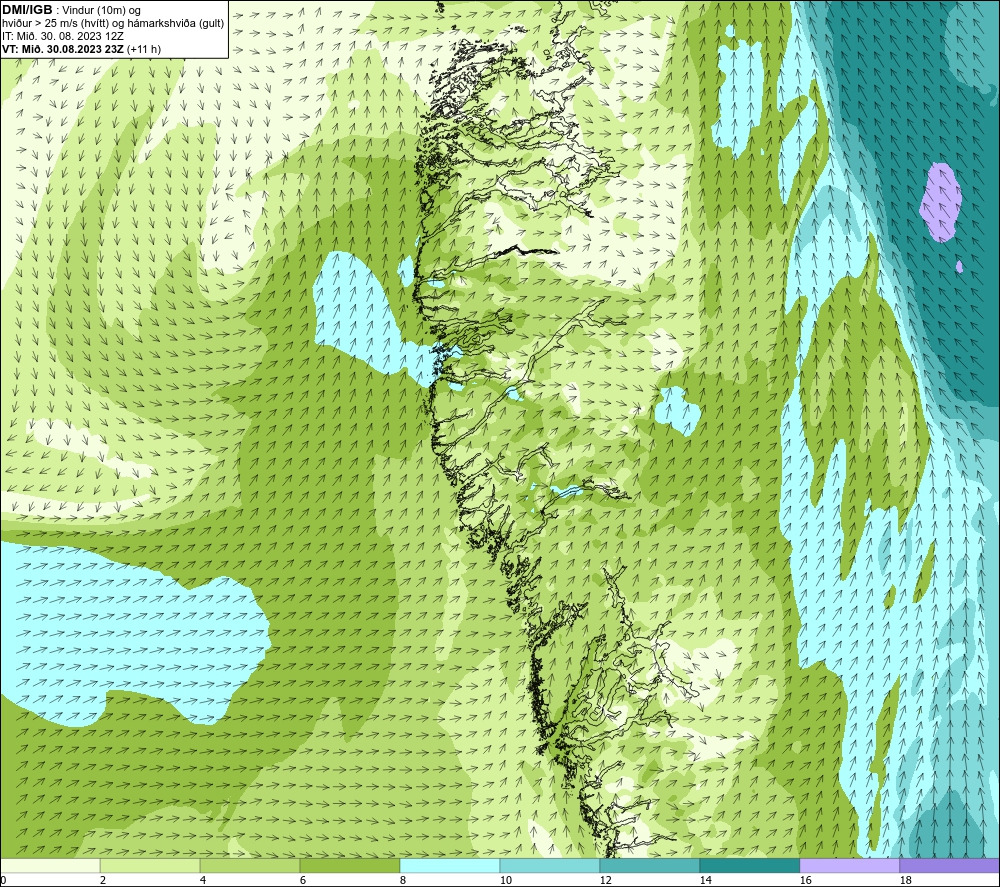Image resolution: width=1000 pixels, height=887 pixels.
Task: Click the 8–10 m/s light cyan legend swatch
Action: point(450,865)
